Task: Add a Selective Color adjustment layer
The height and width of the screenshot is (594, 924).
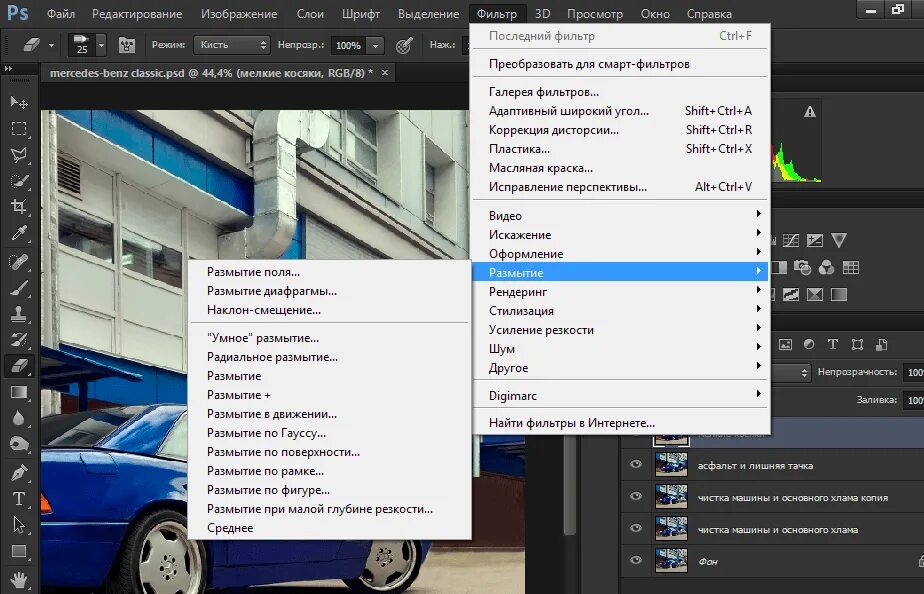Action: coord(814,293)
